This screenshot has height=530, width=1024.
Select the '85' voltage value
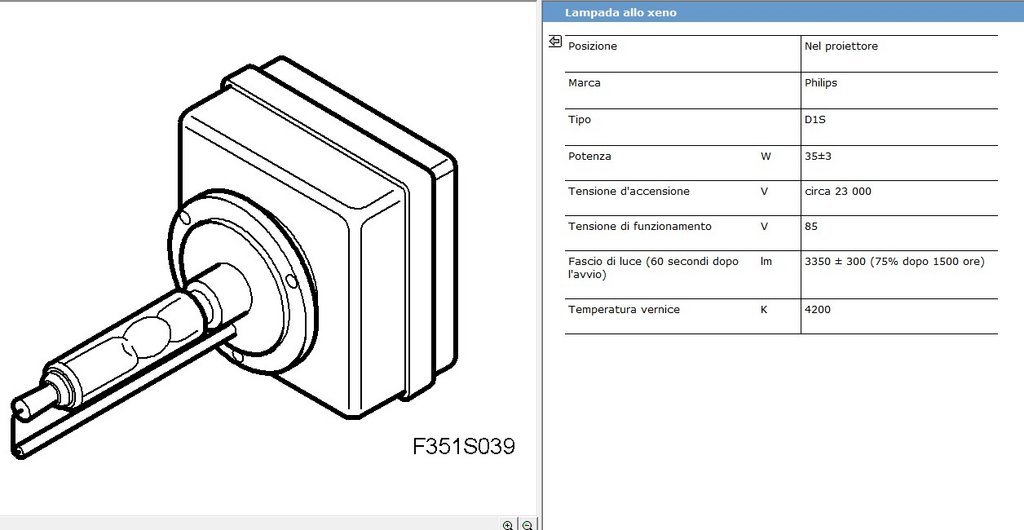tap(811, 226)
